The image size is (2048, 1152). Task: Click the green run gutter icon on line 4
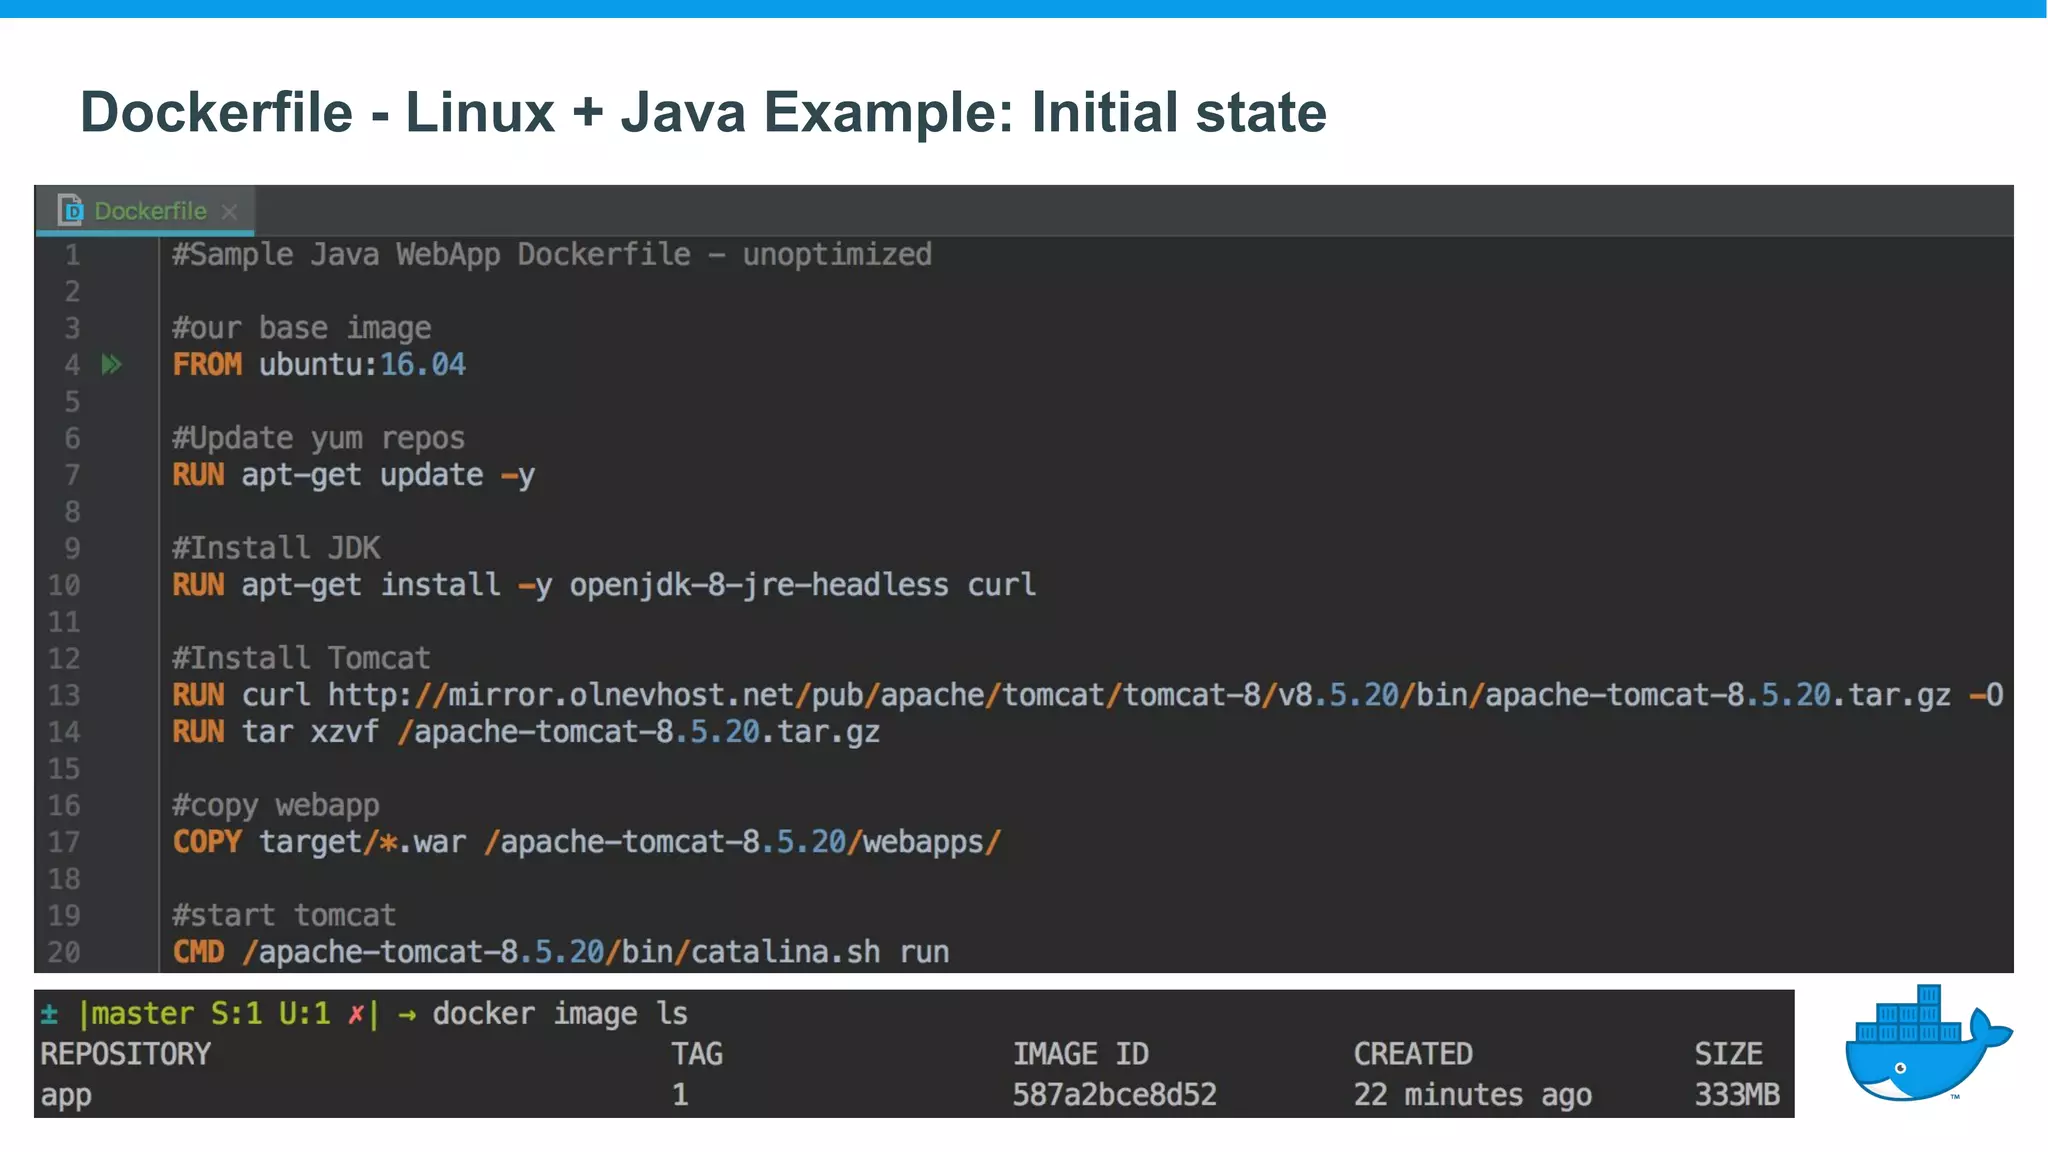[112, 365]
